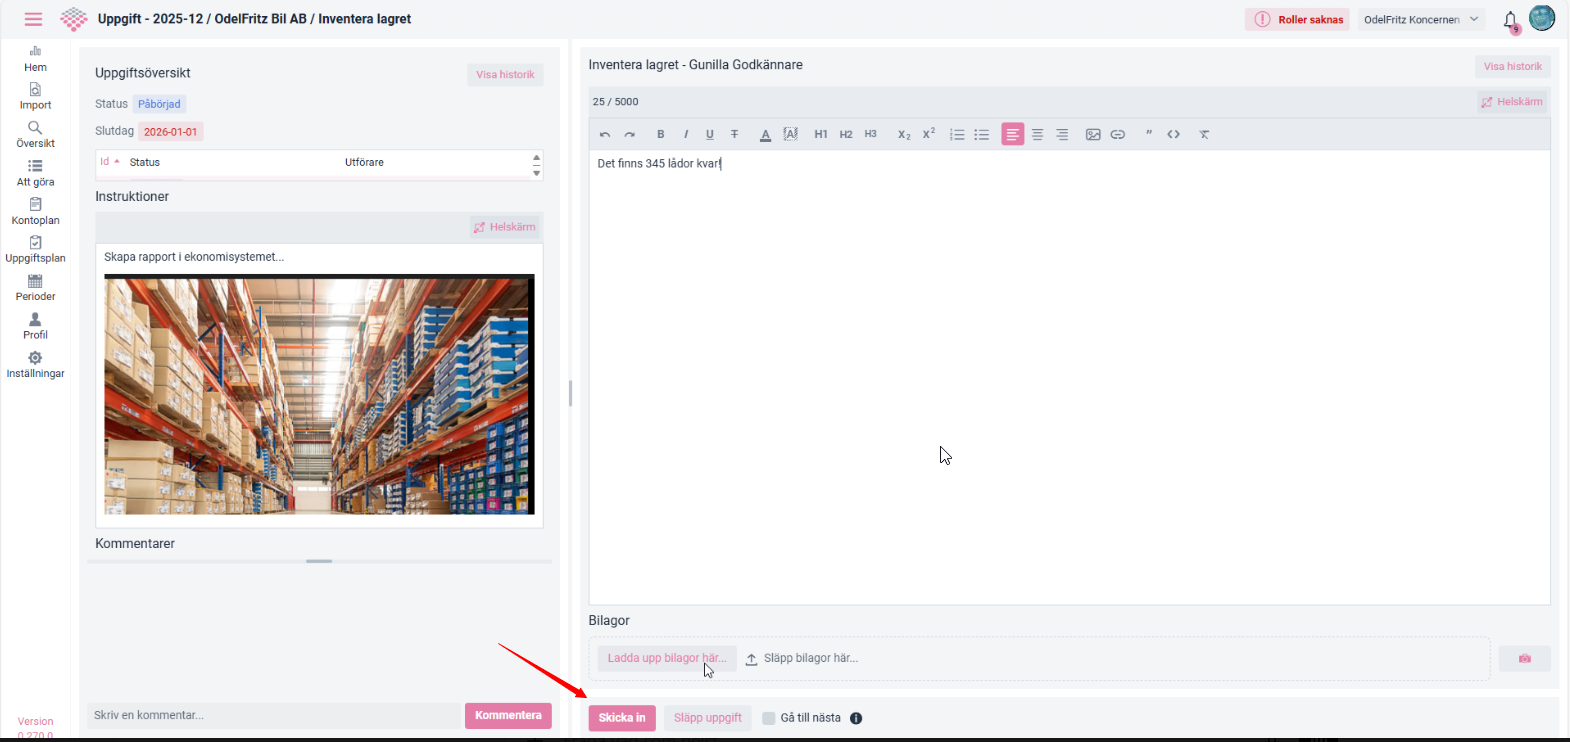Open the text color picker

point(765,134)
